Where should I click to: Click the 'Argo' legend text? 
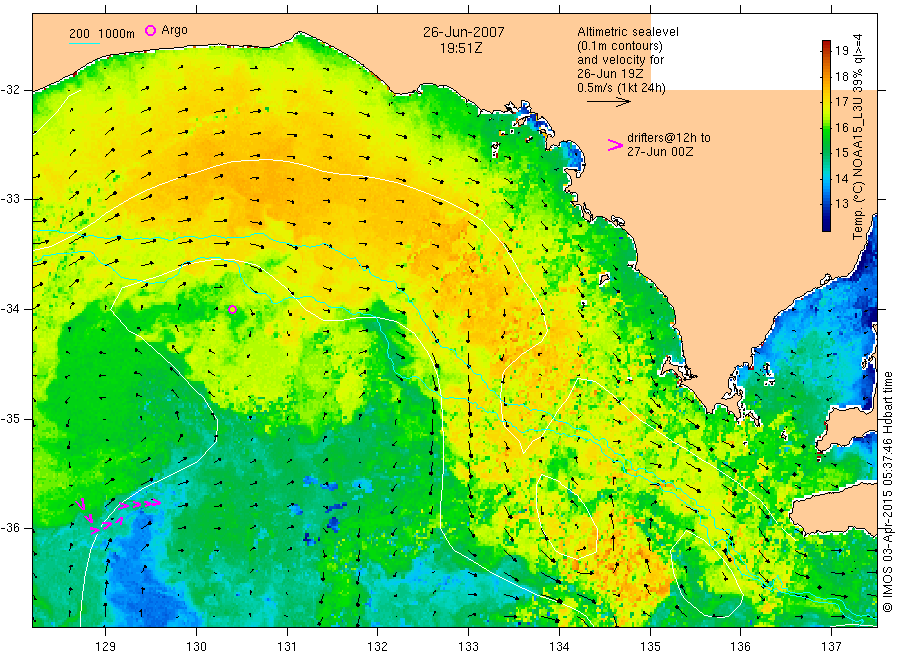tap(174, 30)
